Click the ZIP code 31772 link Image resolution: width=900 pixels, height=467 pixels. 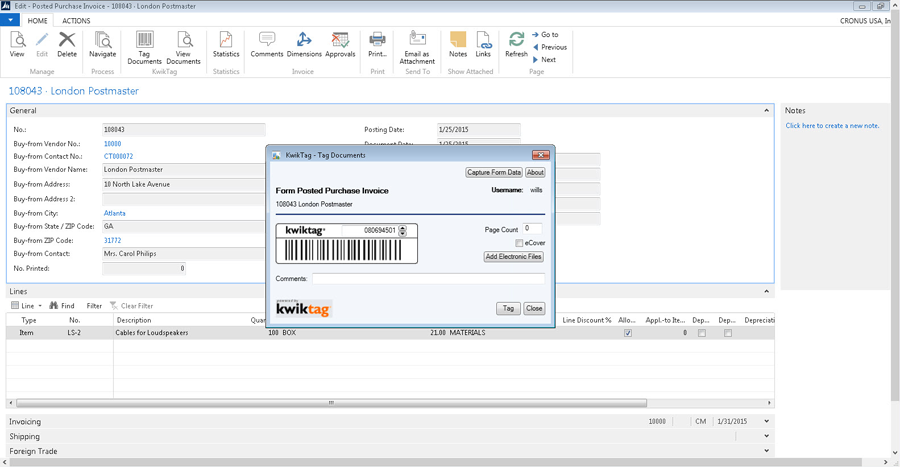tap(112, 240)
